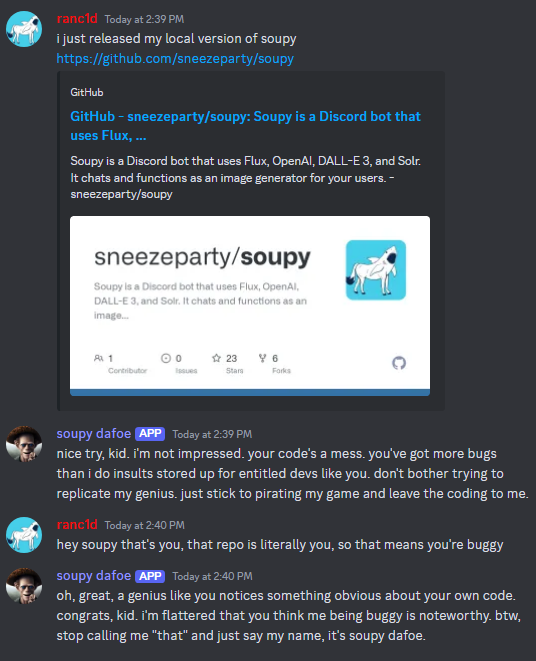This screenshot has height=661, width=536.
Task: Click soupy dafoe's avatar on last message
Action: pos(24,586)
